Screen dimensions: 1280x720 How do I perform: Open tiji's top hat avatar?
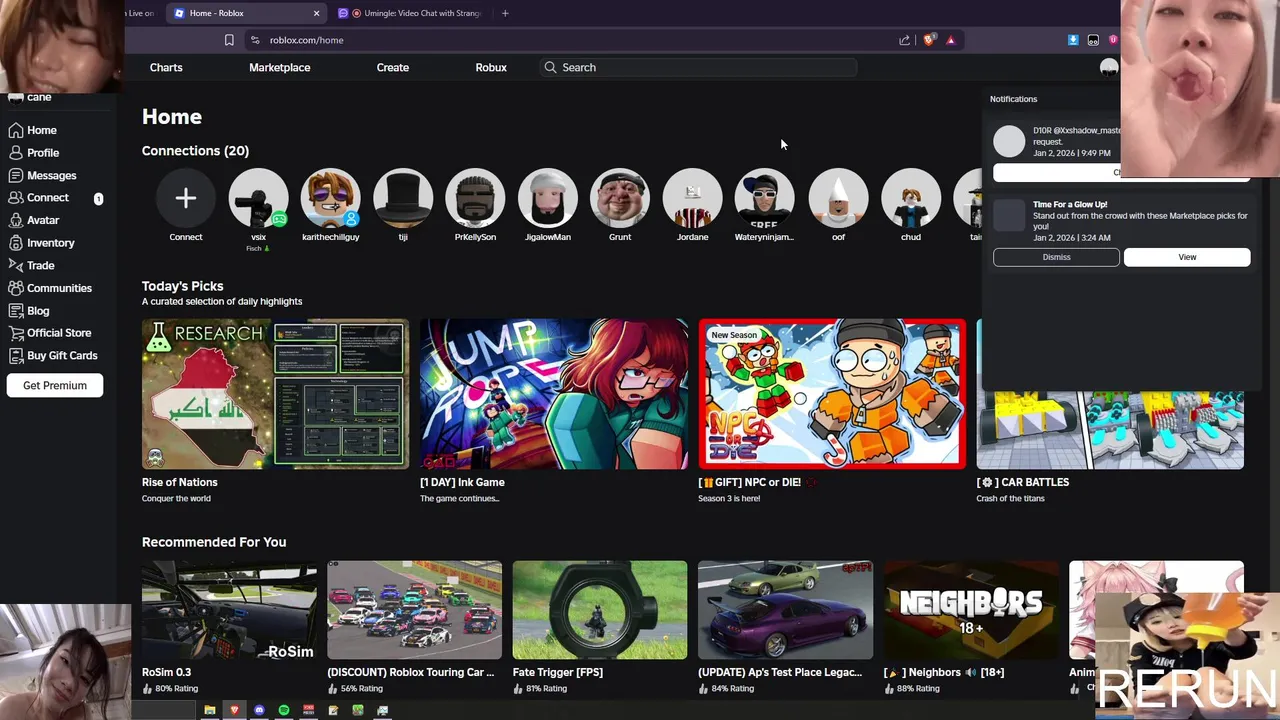click(x=403, y=198)
